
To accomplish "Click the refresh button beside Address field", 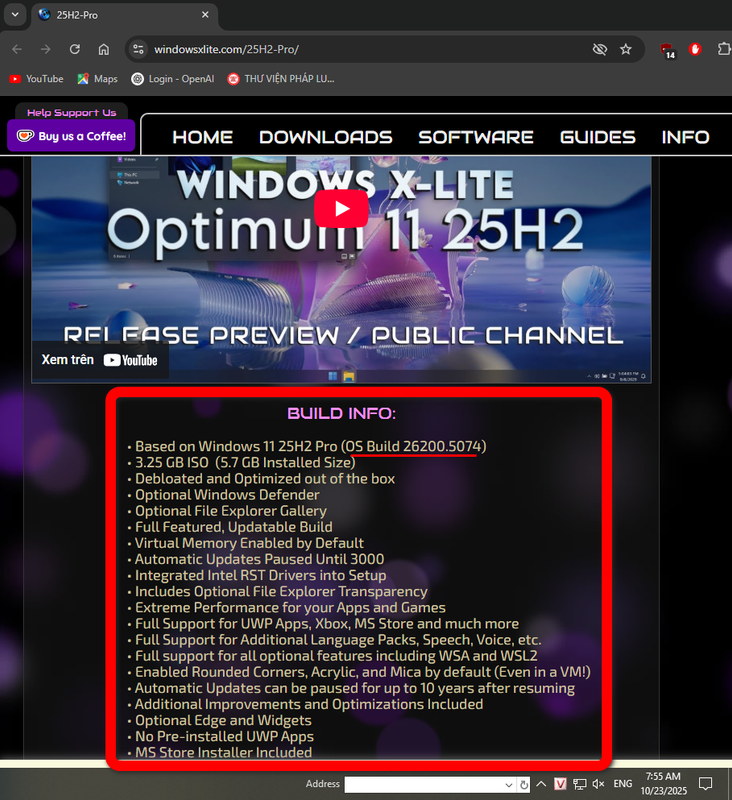I will [524, 784].
